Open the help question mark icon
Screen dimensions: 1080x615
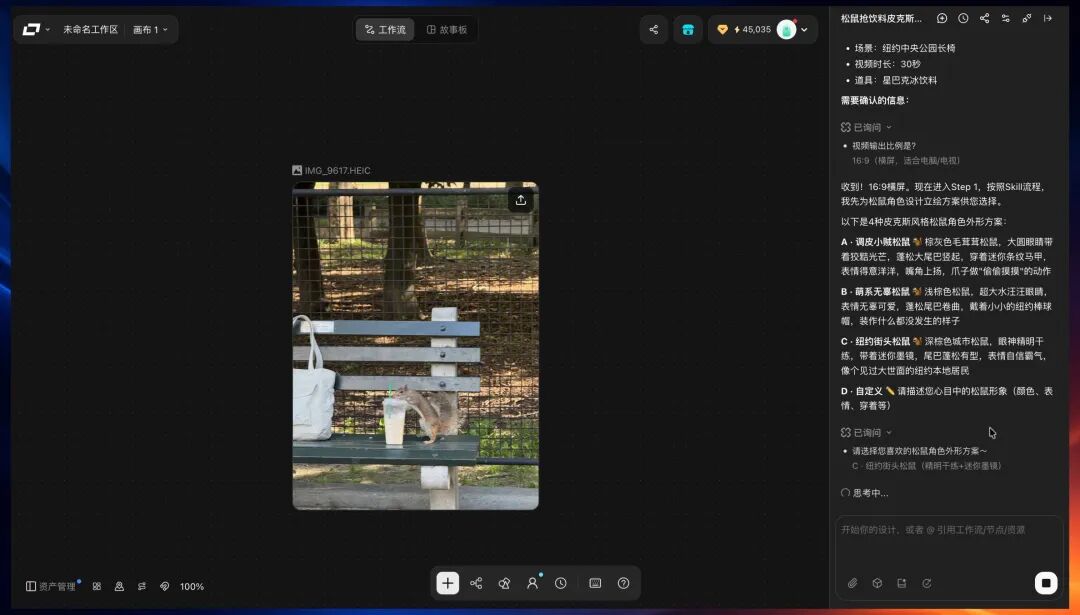pyautogui.click(x=623, y=583)
